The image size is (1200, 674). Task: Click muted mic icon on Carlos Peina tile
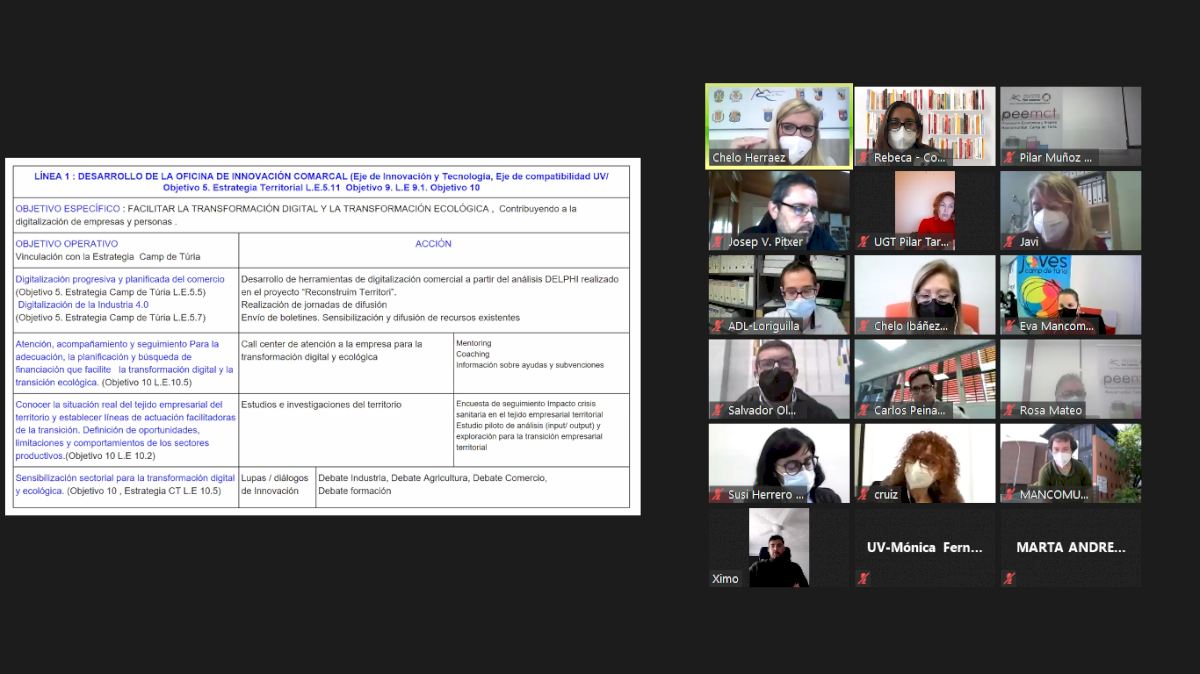tap(864, 410)
